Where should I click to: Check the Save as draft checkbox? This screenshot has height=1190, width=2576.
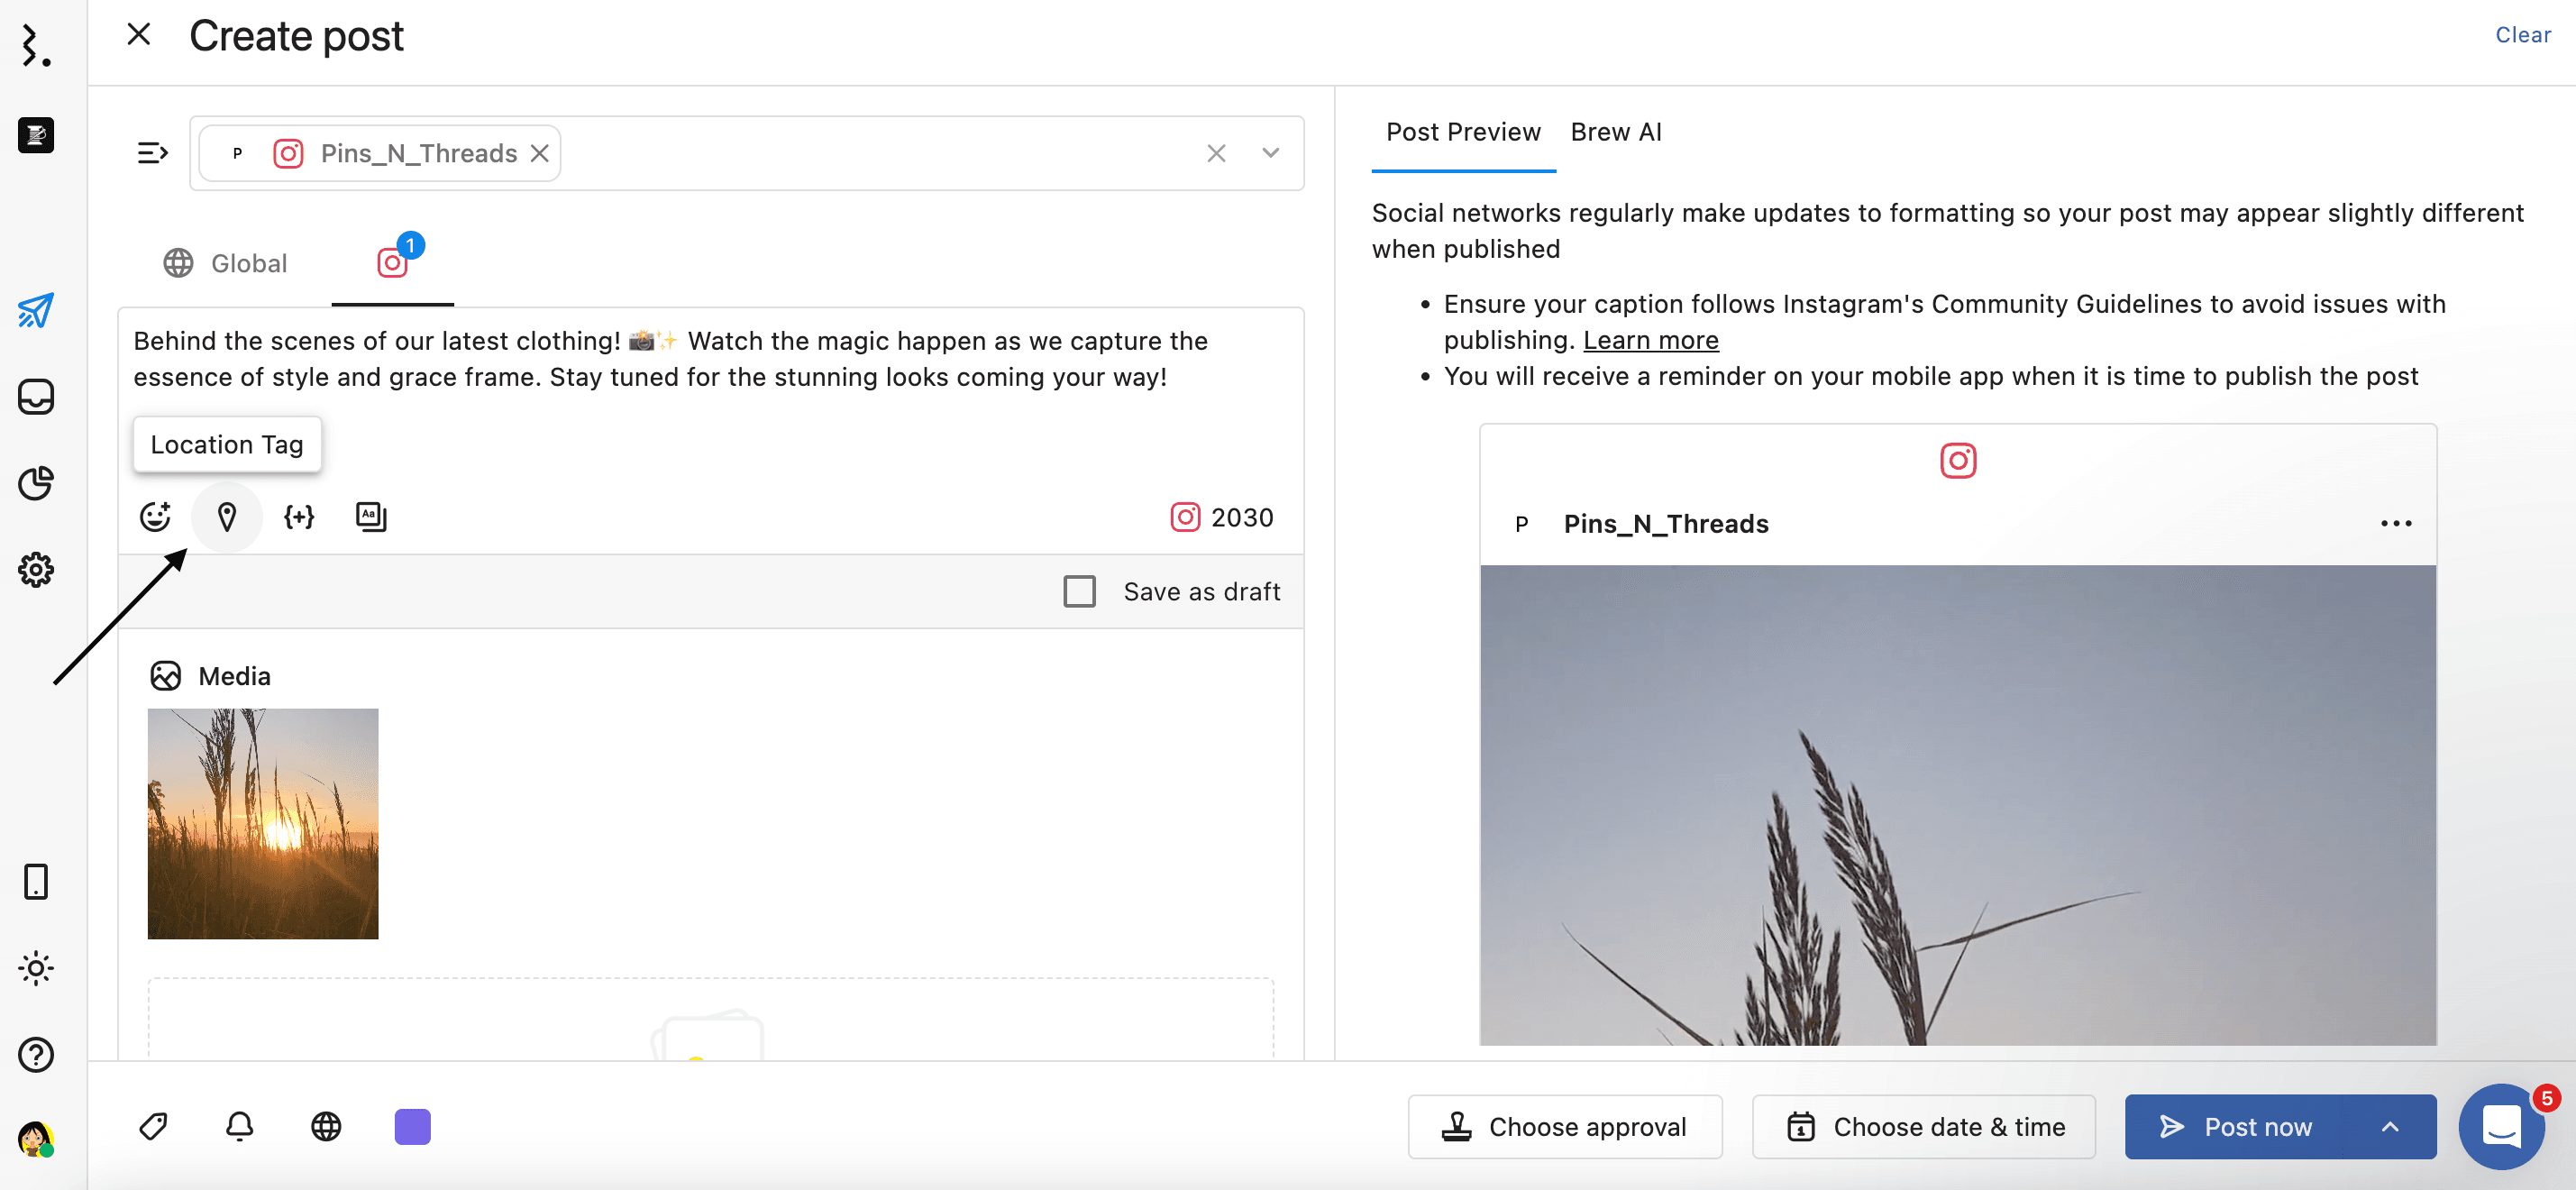click(1079, 592)
